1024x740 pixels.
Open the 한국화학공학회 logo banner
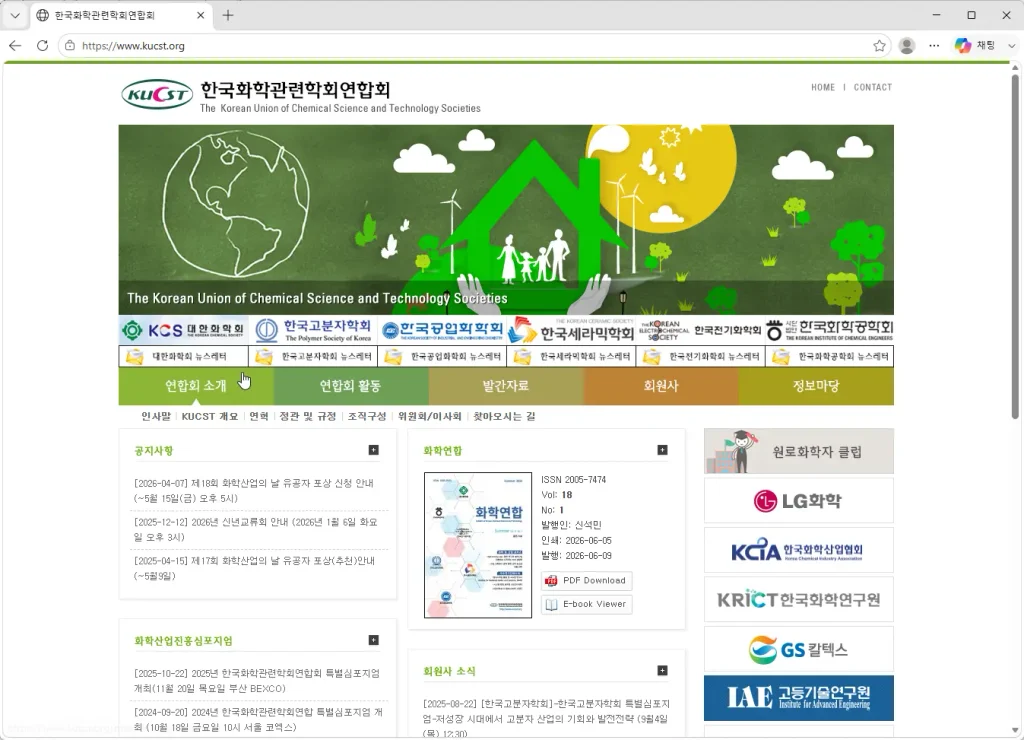tap(829, 330)
